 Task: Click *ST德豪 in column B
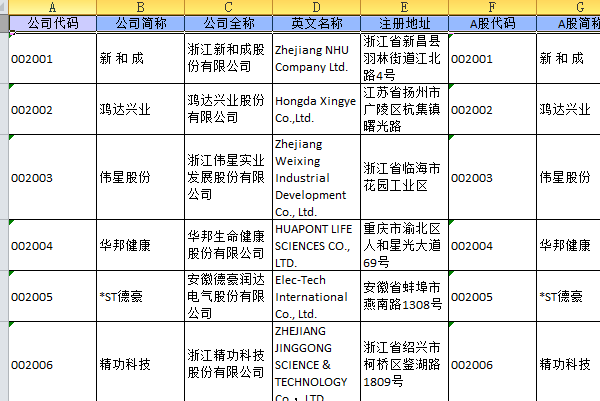[140, 296]
